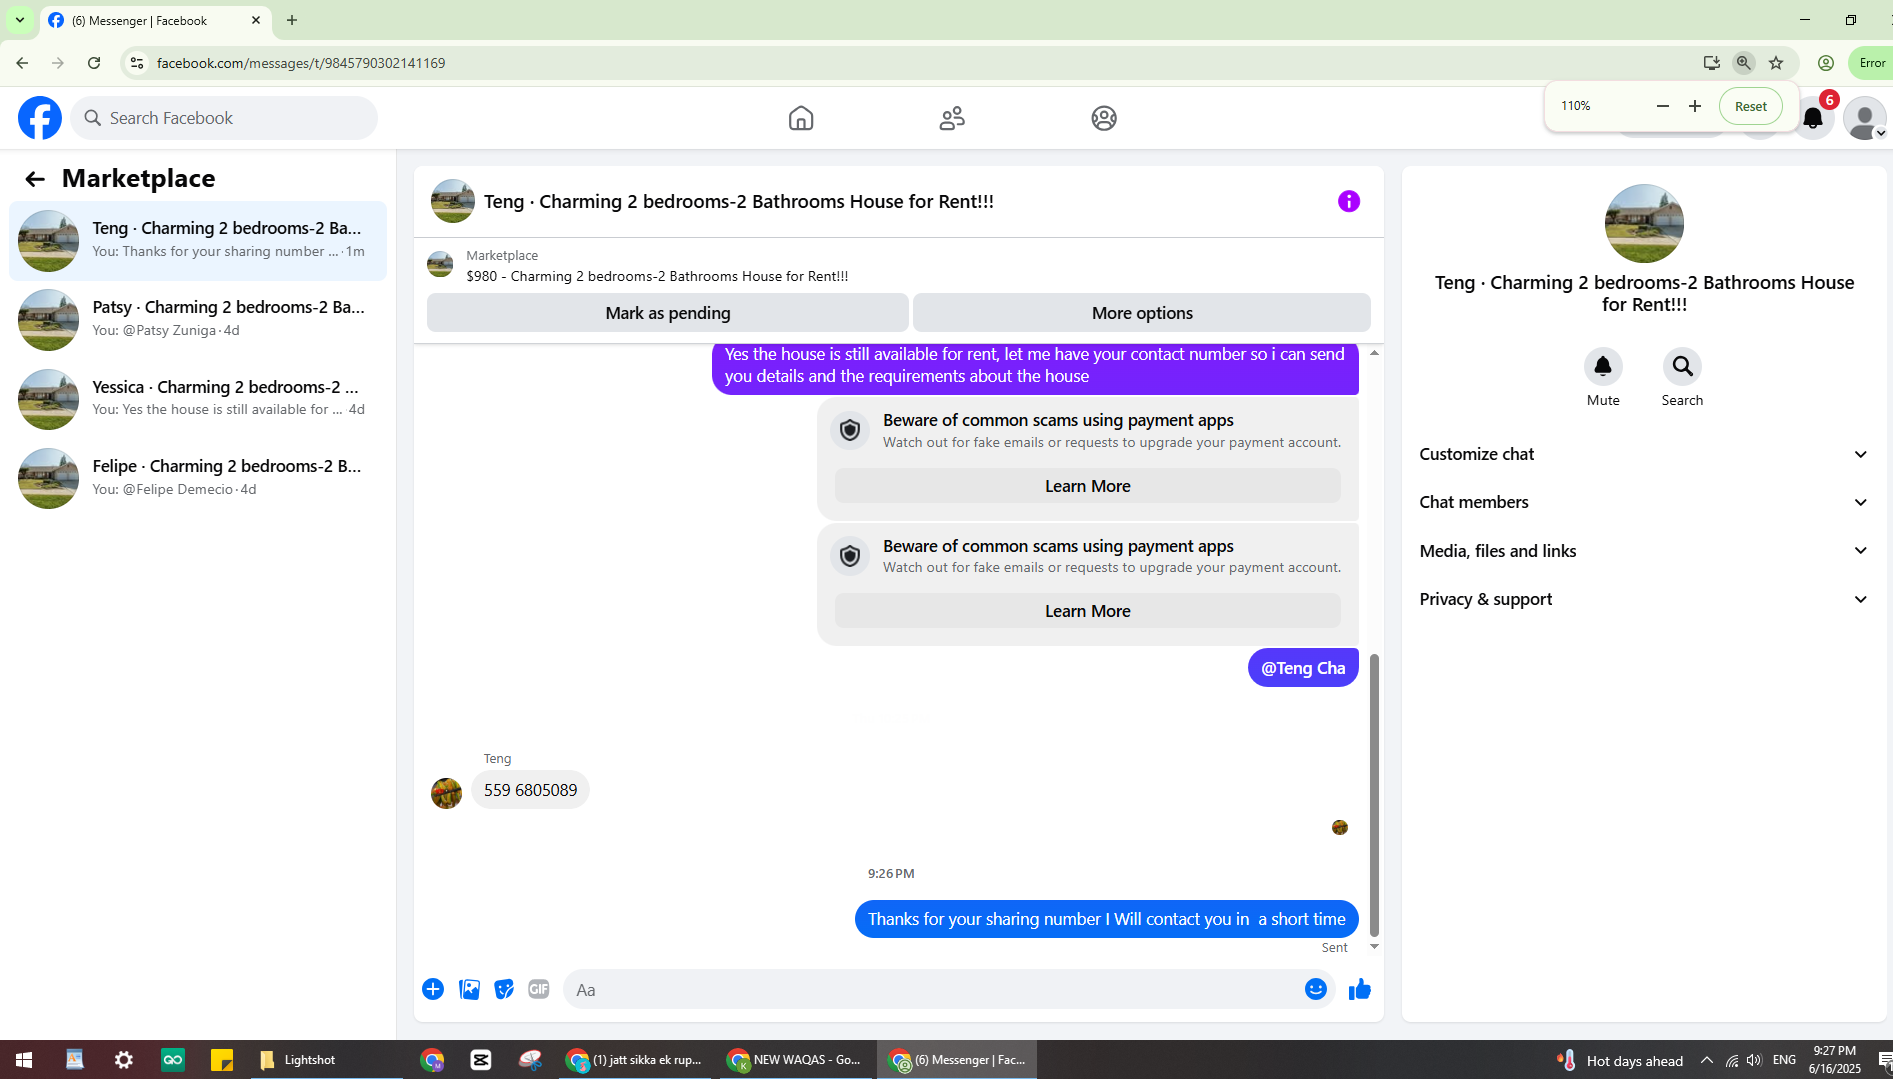Click Chrome zoom magnifier icon in address bar
The image size is (1893, 1079).
tap(1744, 63)
